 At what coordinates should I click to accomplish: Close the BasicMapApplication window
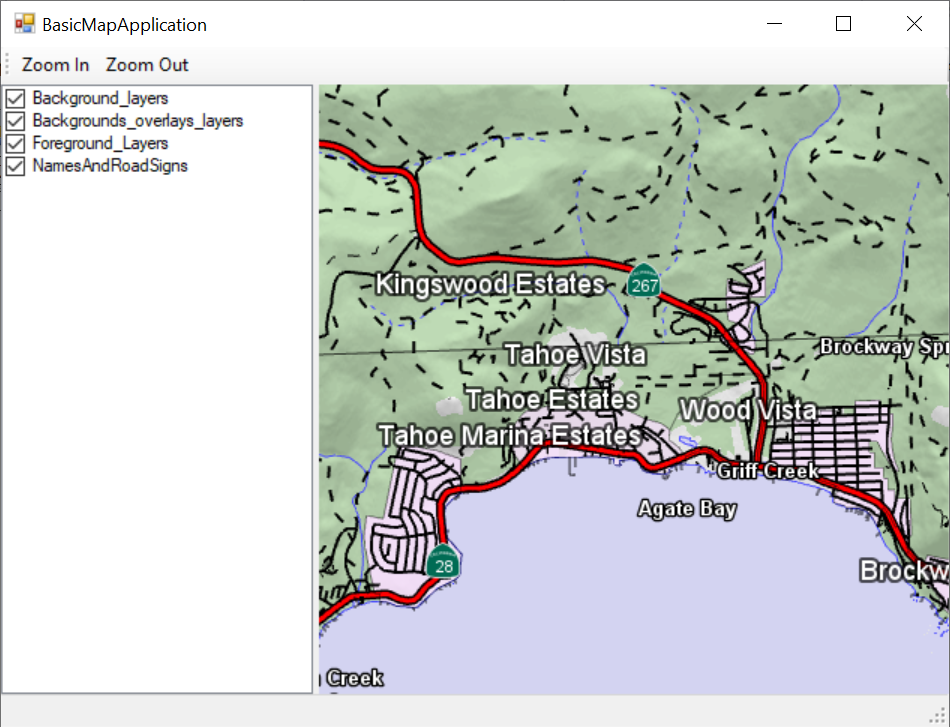(x=914, y=24)
